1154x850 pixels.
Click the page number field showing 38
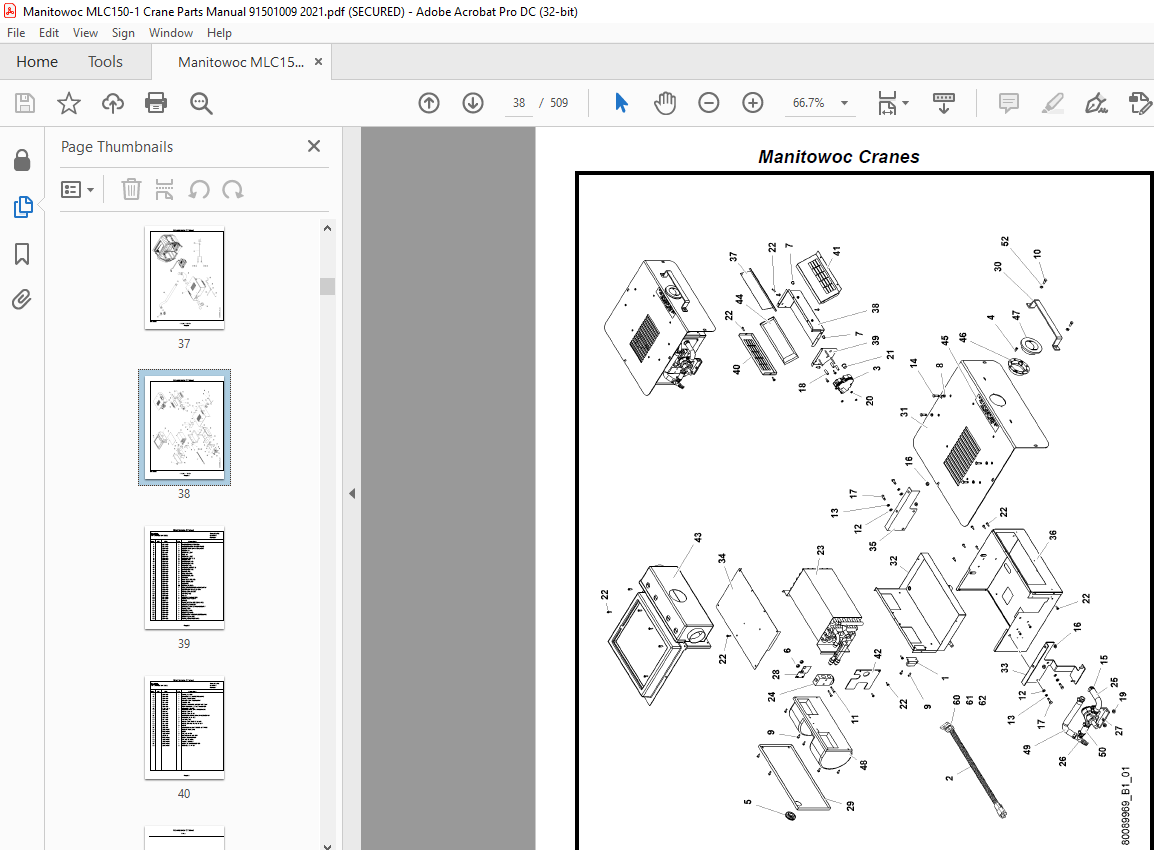519,103
